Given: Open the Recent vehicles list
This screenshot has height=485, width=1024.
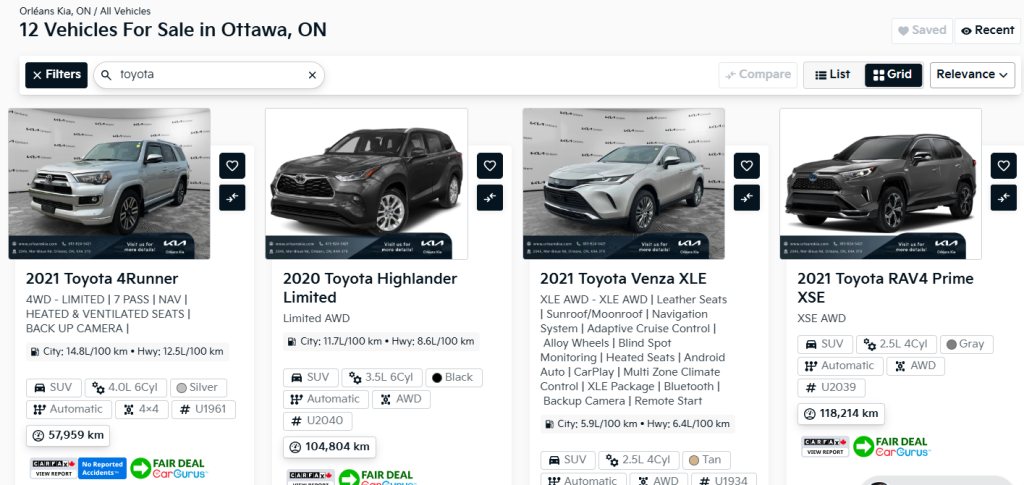Looking at the screenshot, I should coord(987,31).
